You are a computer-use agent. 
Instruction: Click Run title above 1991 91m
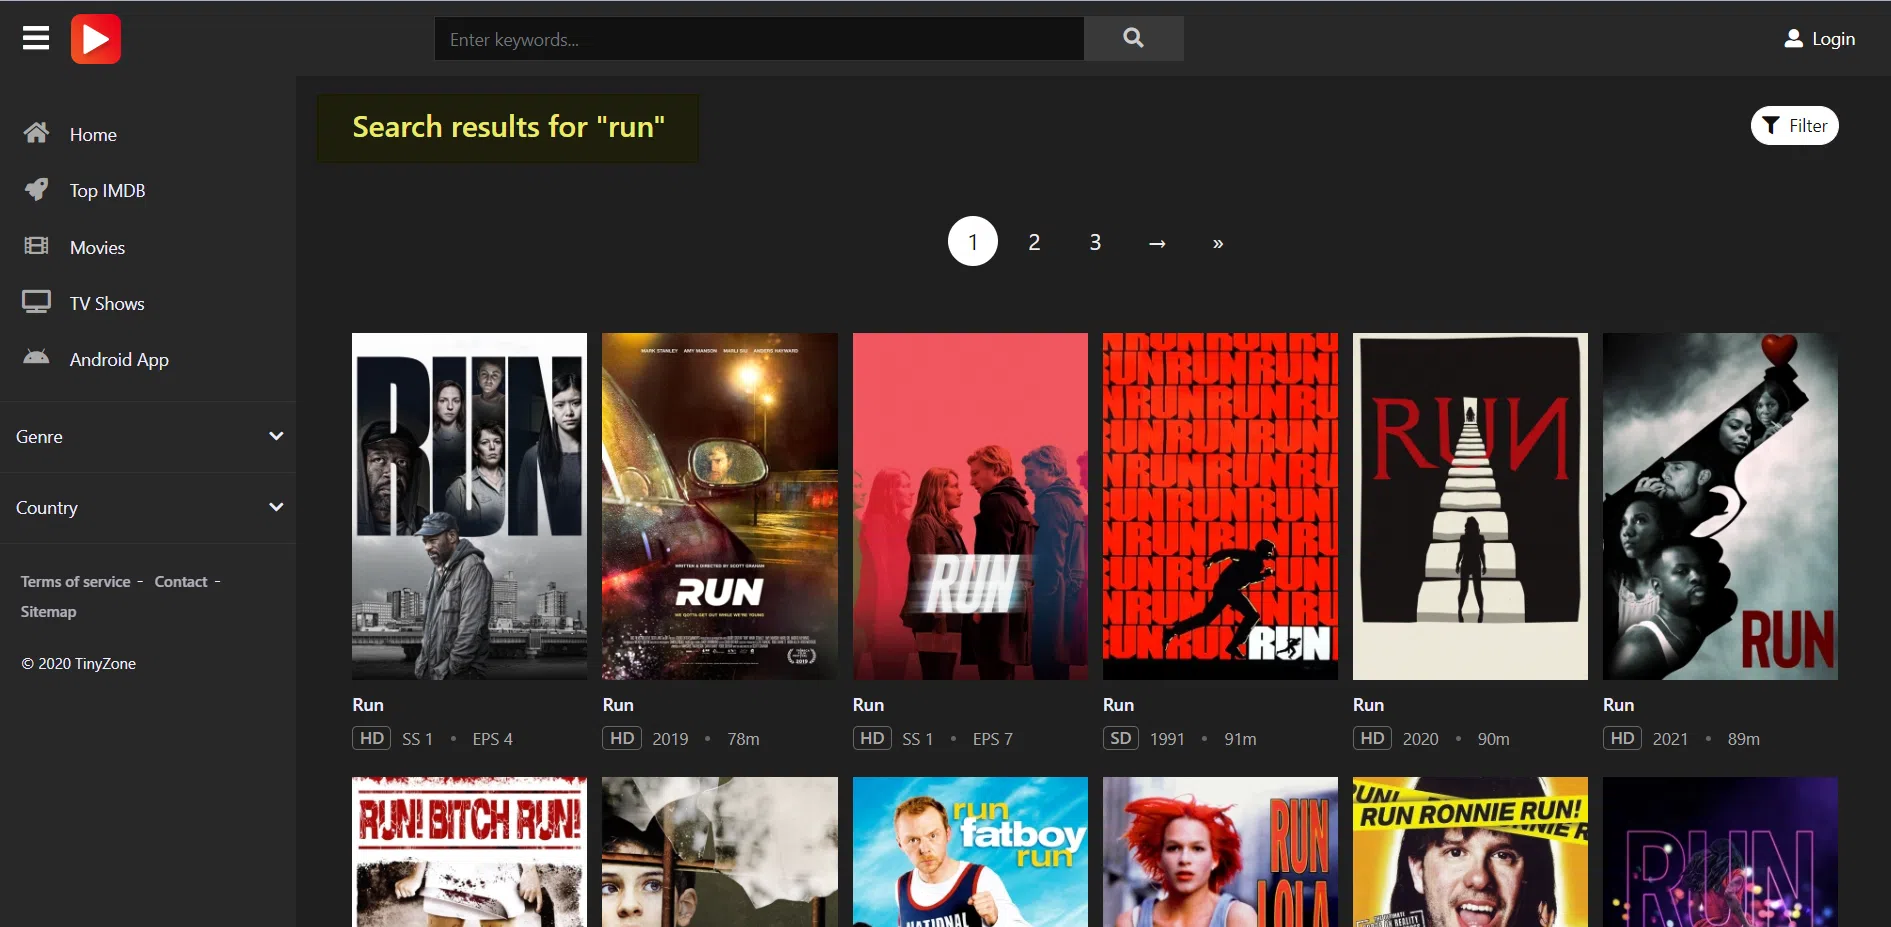(1118, 705)
